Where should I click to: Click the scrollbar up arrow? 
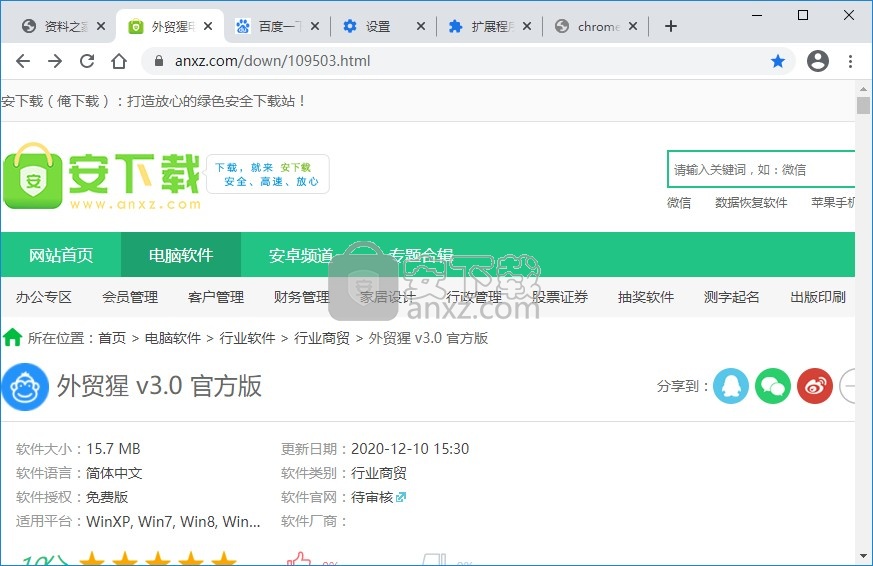(x=863, y=89)
